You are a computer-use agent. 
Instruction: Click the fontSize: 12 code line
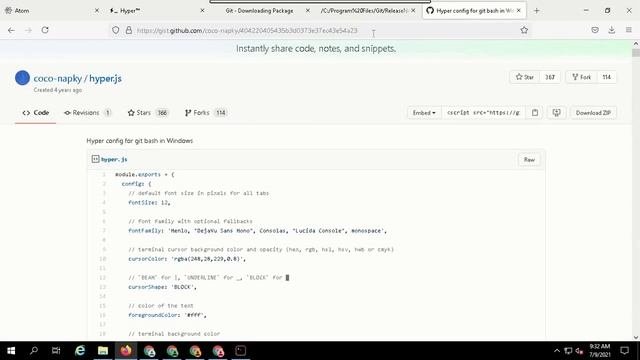[149, 202]
